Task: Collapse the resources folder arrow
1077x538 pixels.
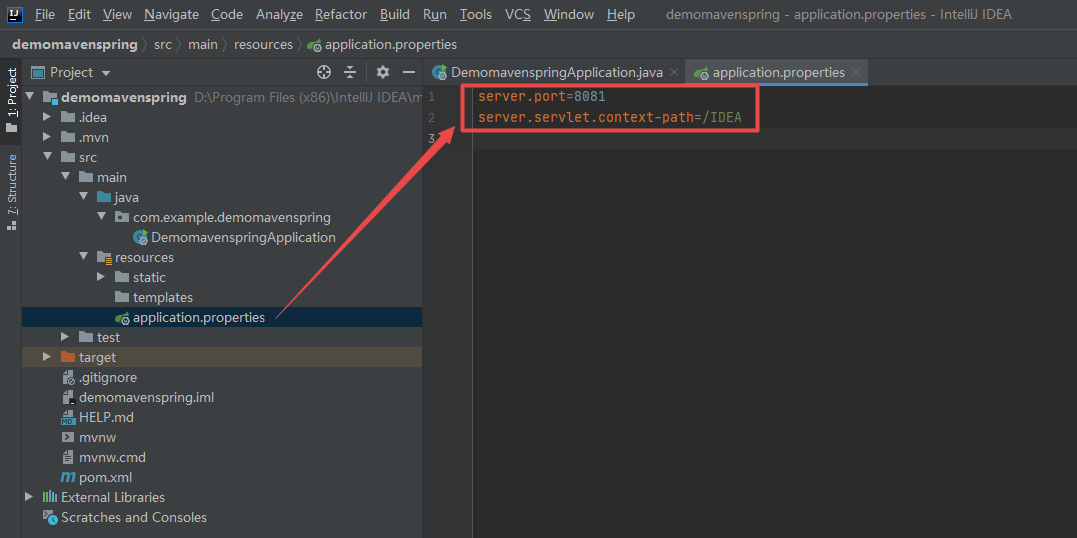Action: click(x=83, y=257)
